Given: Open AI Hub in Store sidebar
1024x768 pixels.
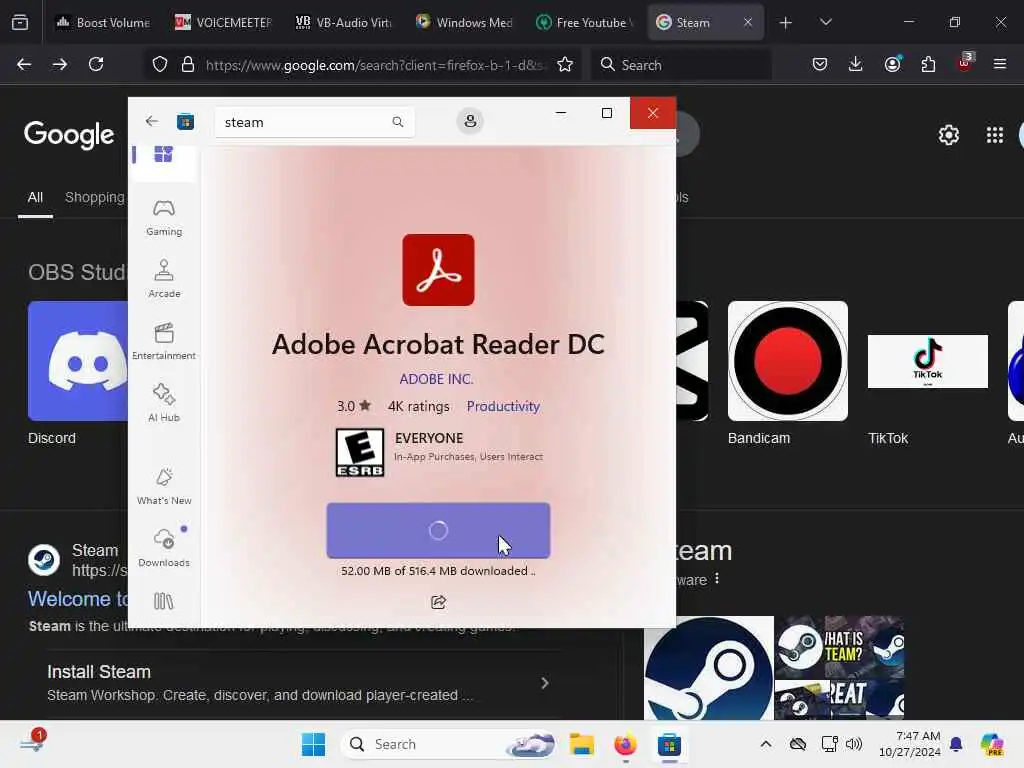Looking at the screenshot, I should click(164, 404).
